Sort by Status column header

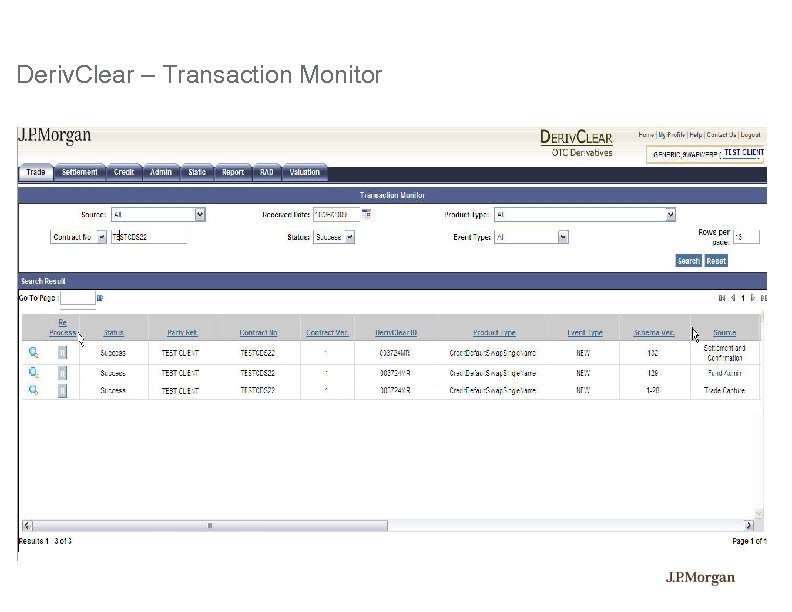click(x=113, y=333)
